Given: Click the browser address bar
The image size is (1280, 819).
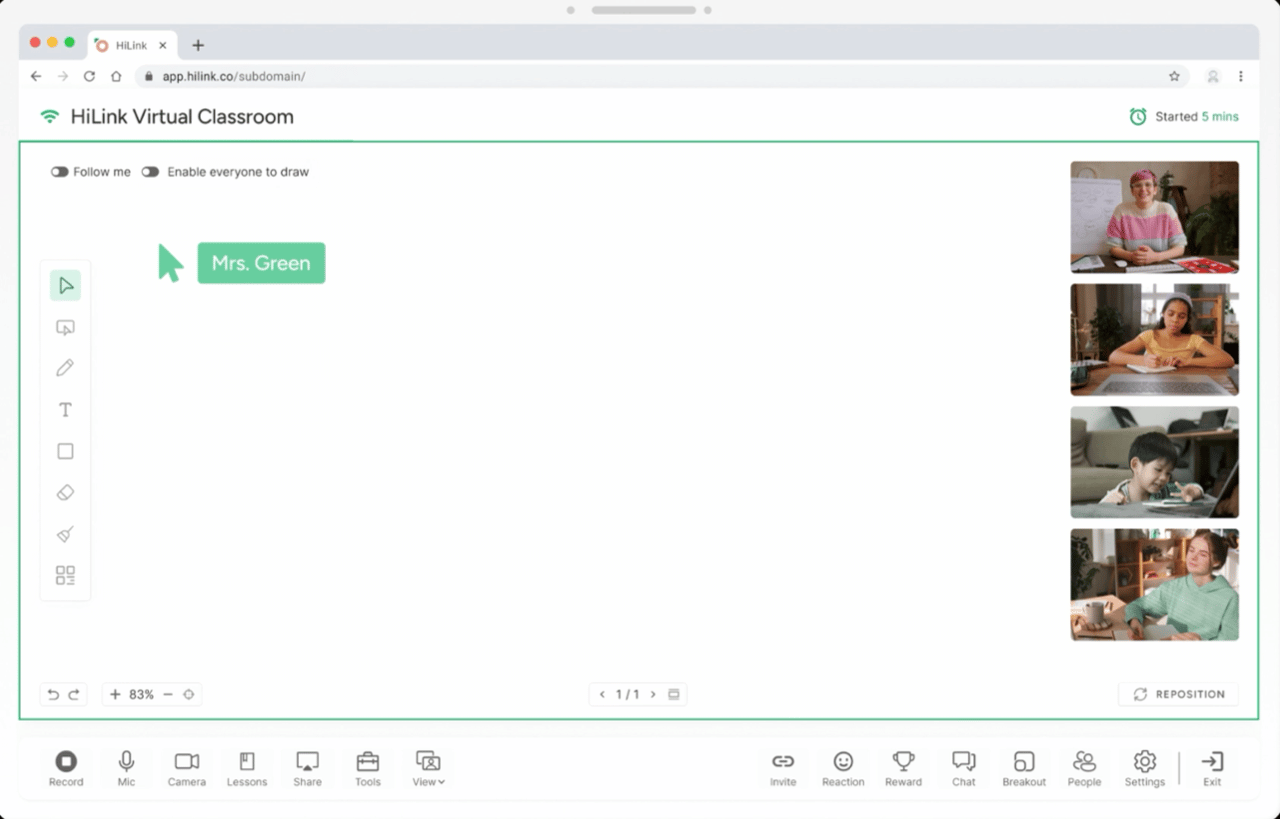Looking at the screenshot, I should (x=660, y=76).
